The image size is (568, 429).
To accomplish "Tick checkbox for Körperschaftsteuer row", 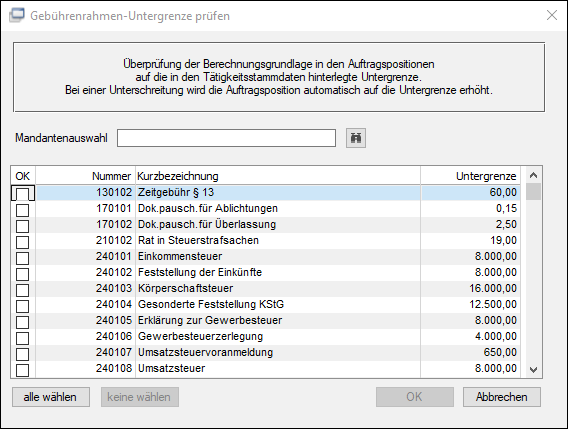I will coord(22,290).
